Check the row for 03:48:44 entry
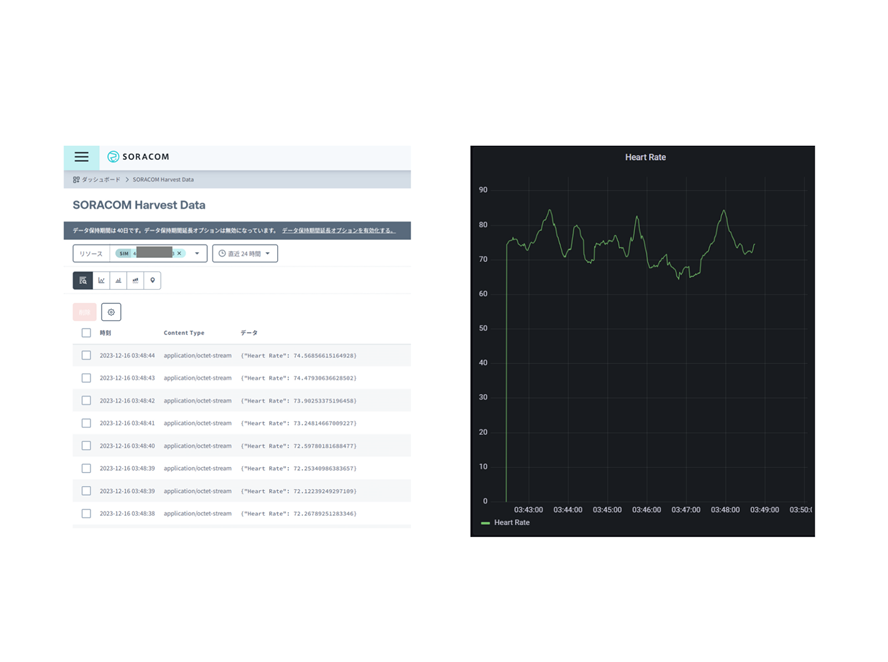The image size is (888, 662). click(x=86, y=356)
